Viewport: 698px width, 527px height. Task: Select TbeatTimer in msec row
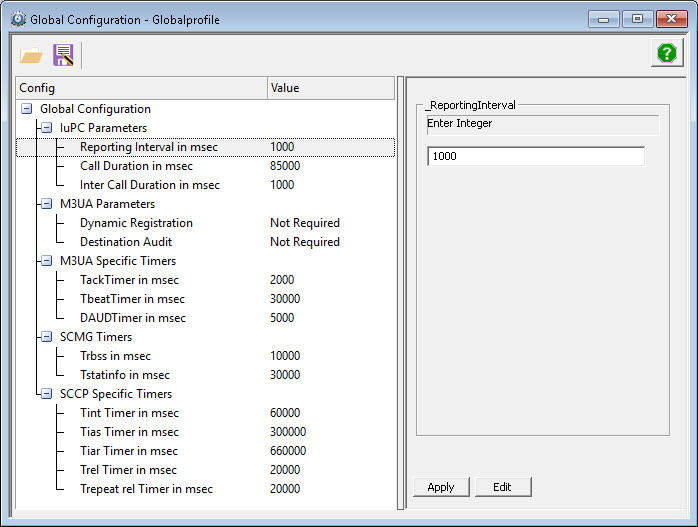tap(205, 299)
